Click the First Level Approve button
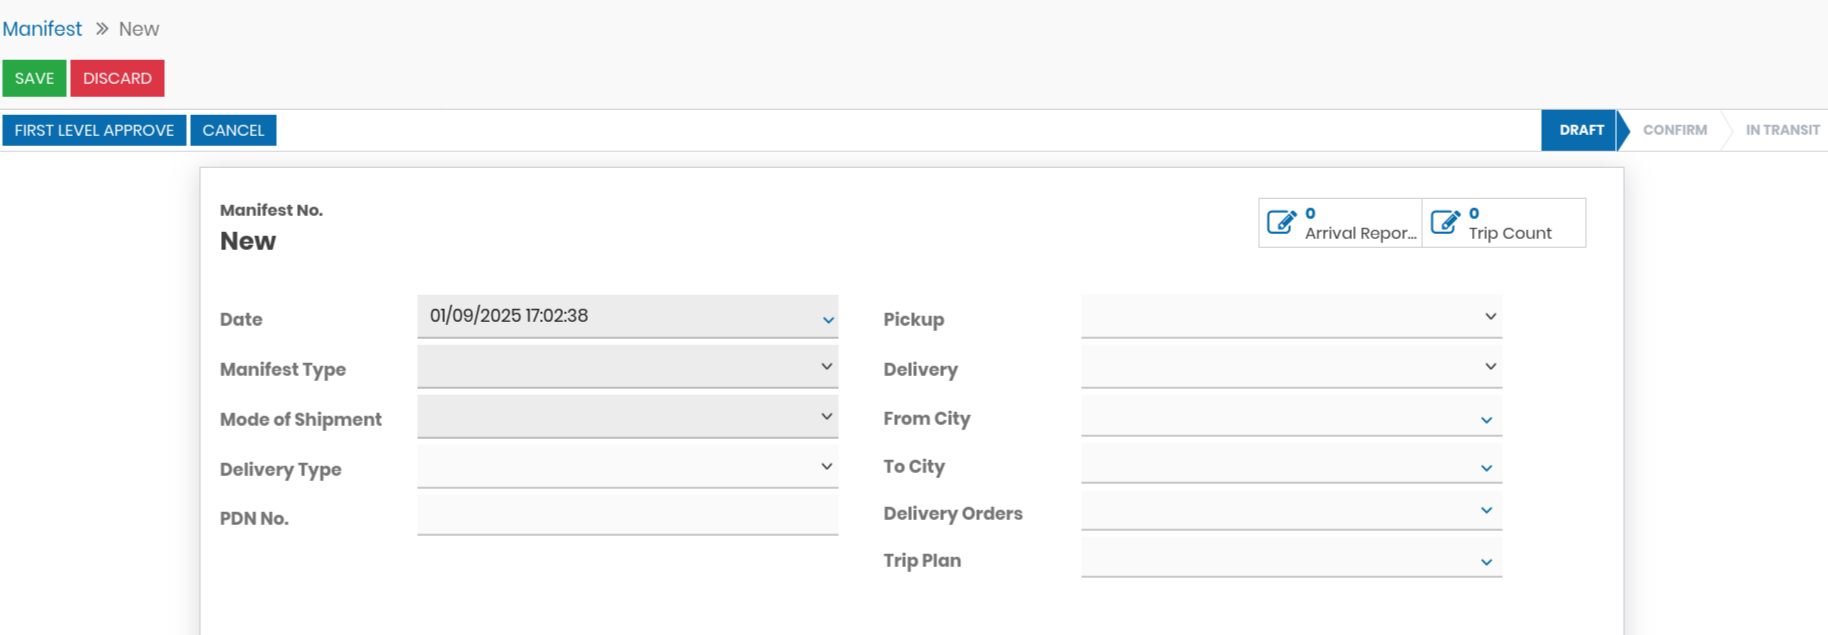Viewport: 1828px width, 635px height. click(x=94, y=130)
